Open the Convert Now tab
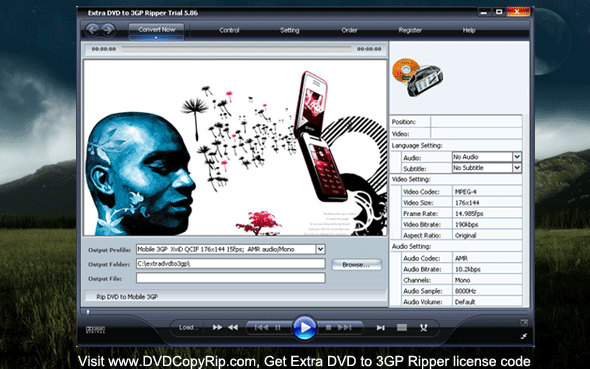This screenshot has height=369, width=590. click(x=157, y=30)
